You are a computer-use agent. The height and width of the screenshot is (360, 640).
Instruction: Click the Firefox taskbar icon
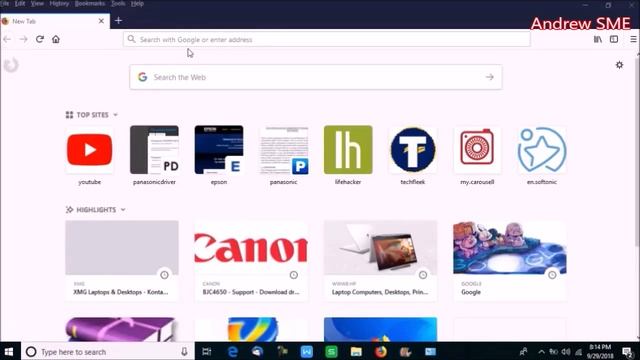pyautogui.click(x=381, y=351)
